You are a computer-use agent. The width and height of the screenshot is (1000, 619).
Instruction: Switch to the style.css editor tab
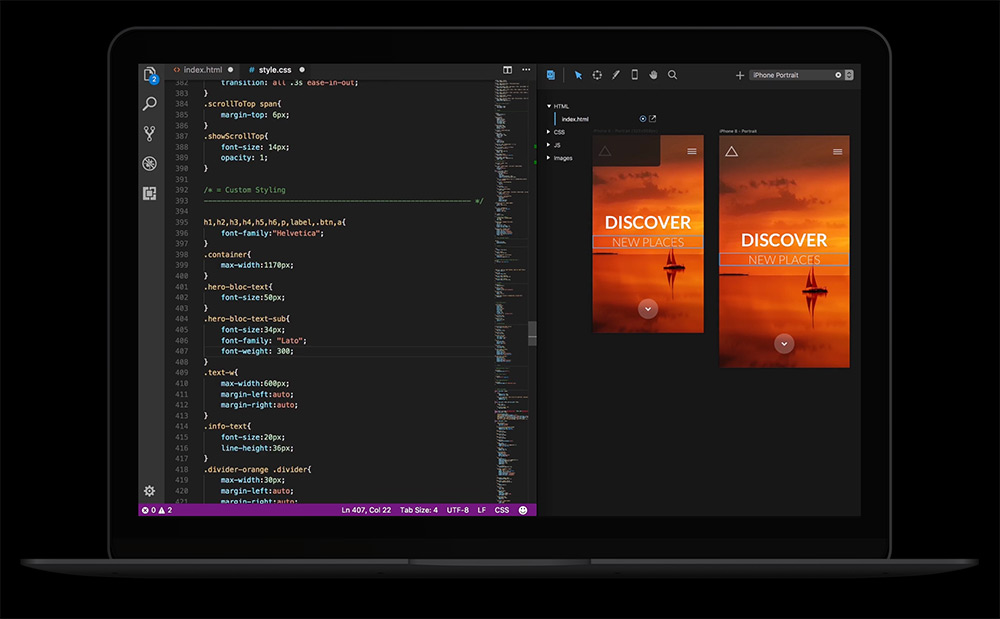click(x=277, y=70)
